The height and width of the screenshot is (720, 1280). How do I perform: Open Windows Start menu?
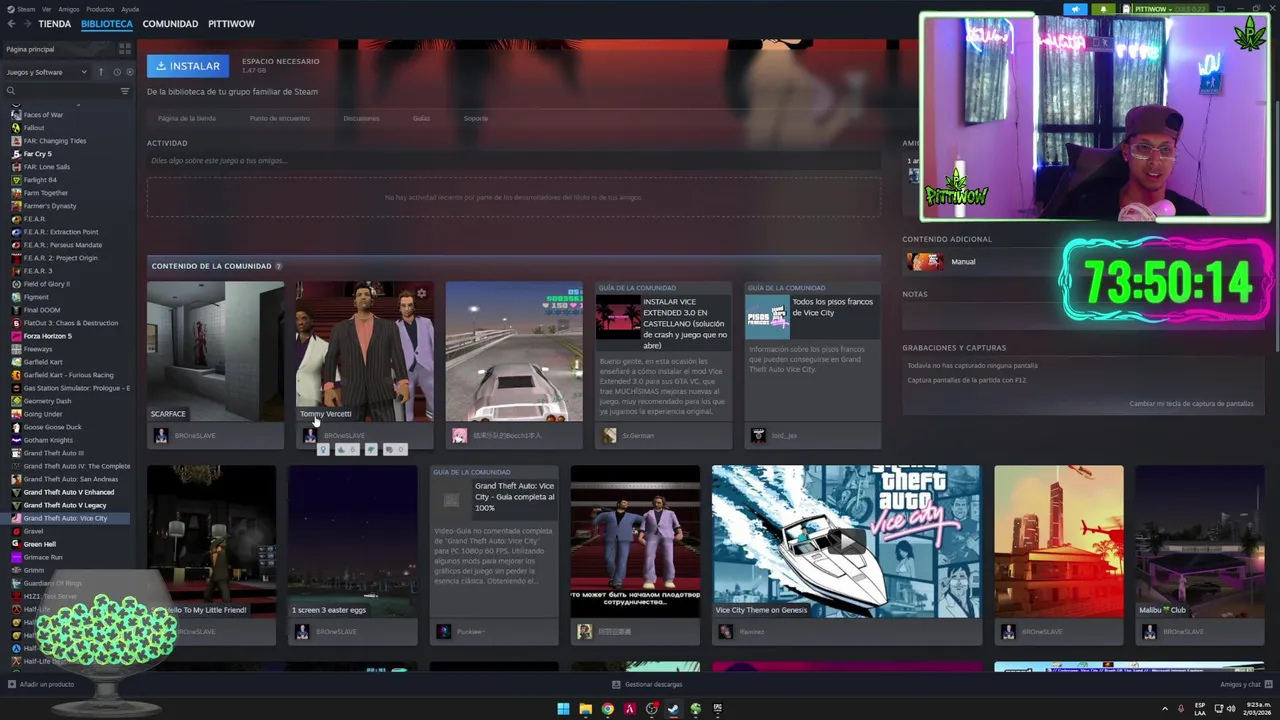click(563, 709)
